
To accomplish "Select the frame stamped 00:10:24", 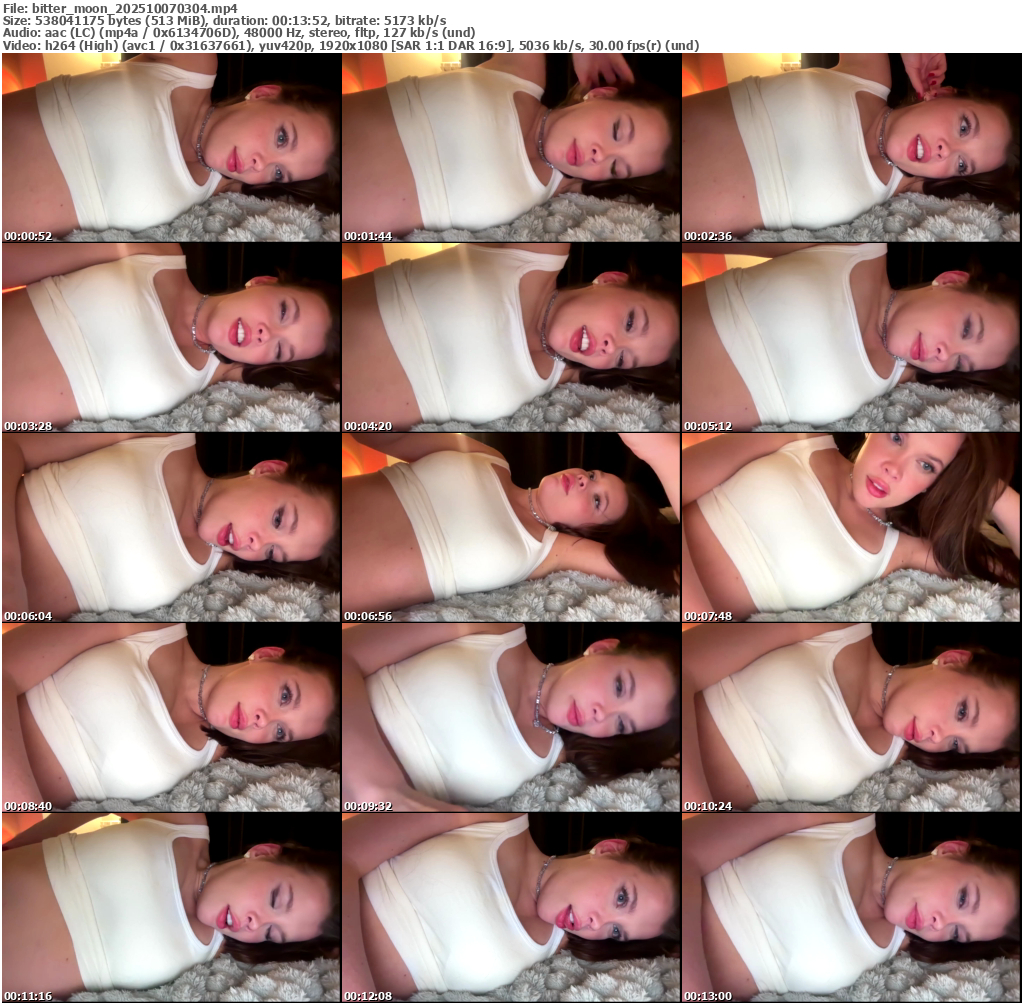I will 851,718.
